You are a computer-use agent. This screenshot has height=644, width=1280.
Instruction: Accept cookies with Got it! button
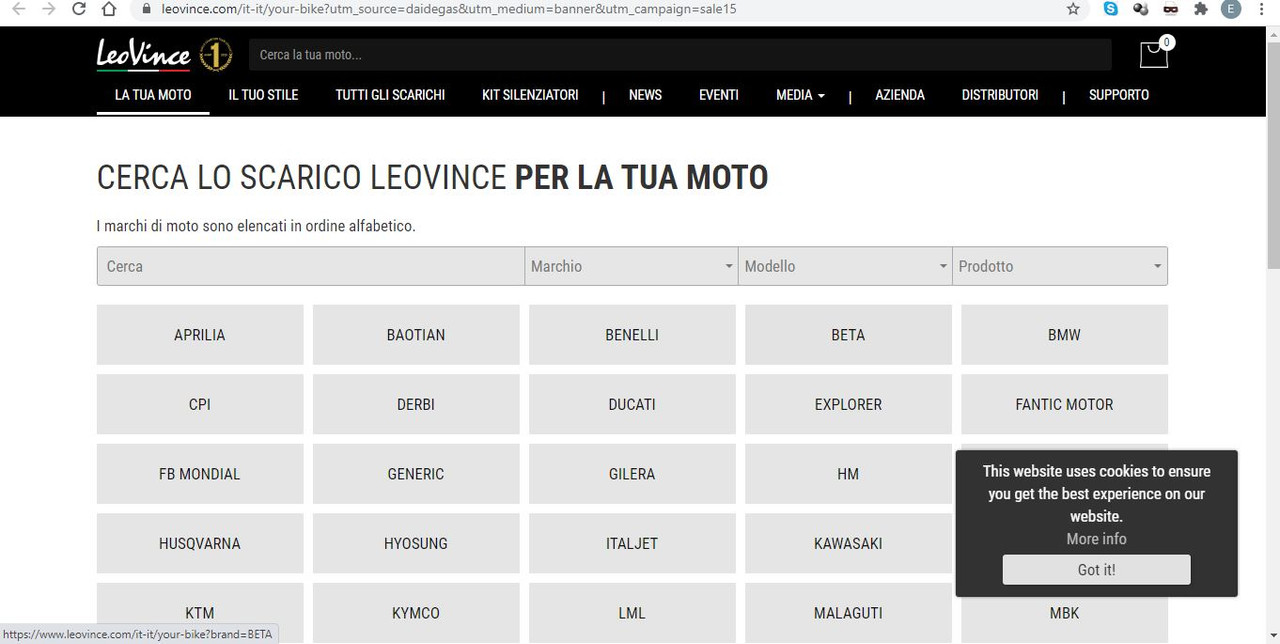[1096, 570]
